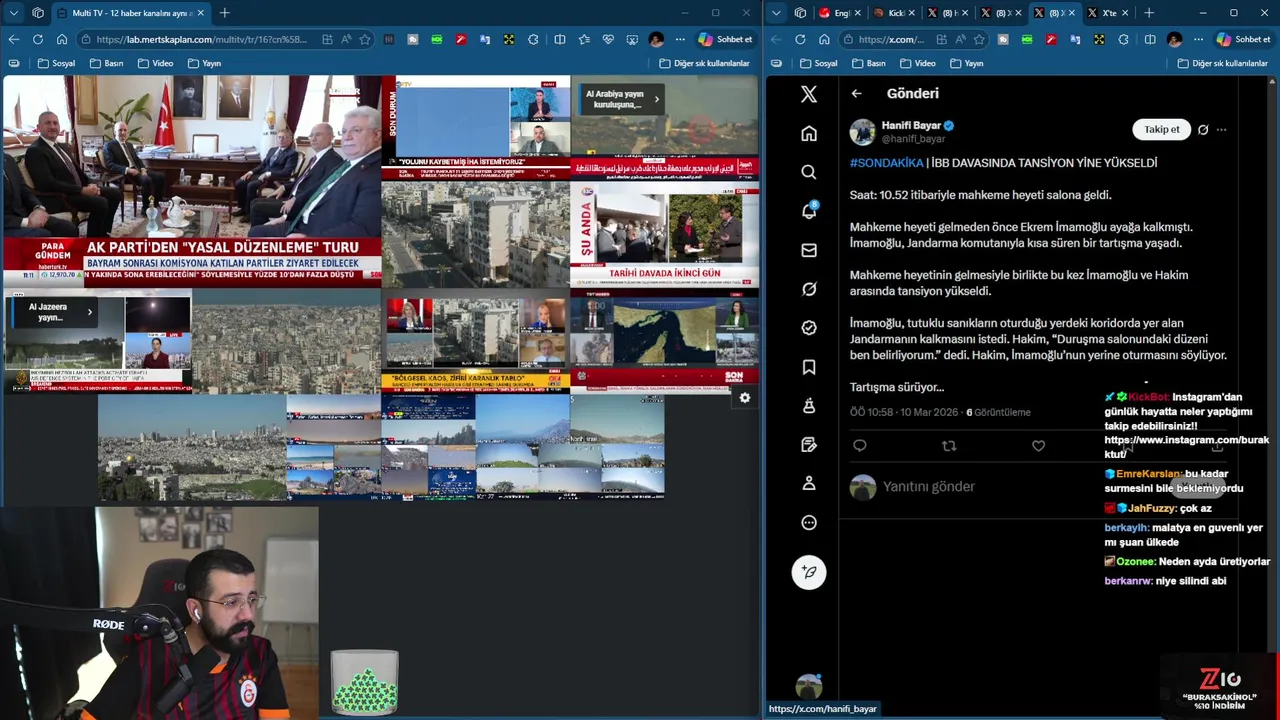Open browser settings ellipsis in X window
Screen dimensions: 1280x720
(x=1198, y=39)
